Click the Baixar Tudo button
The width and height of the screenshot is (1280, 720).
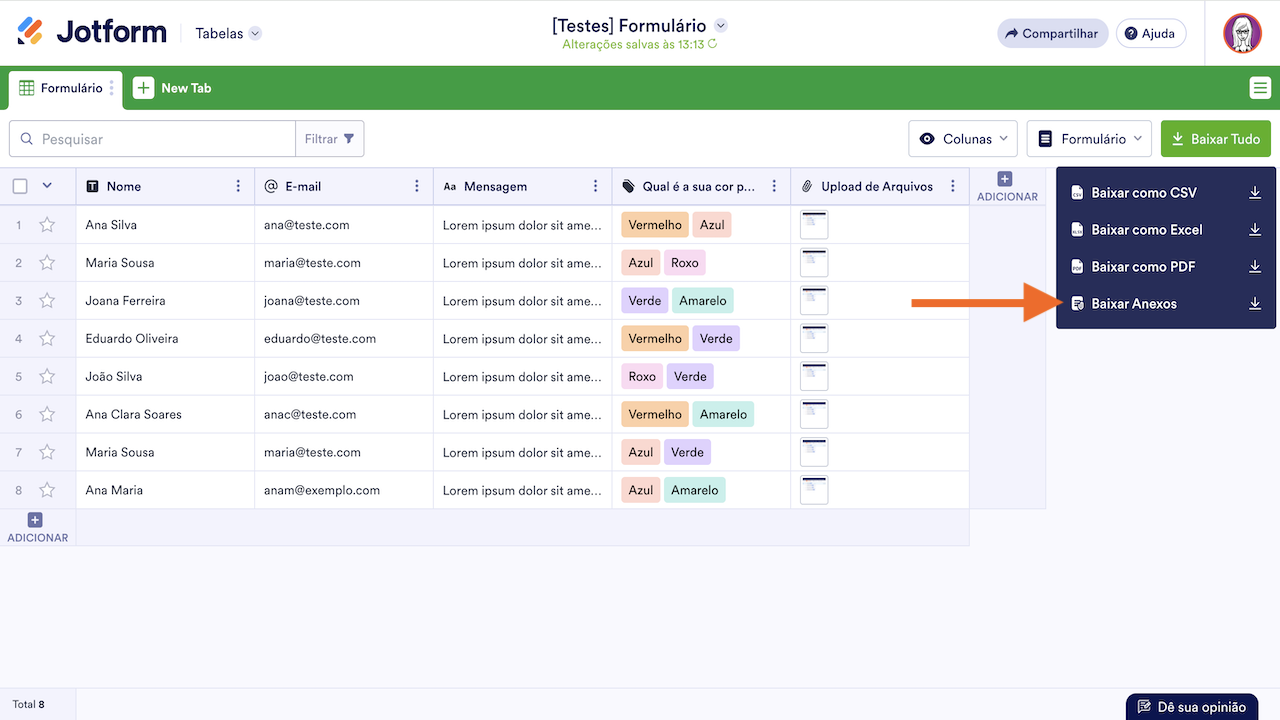(x=1216, y=139)
